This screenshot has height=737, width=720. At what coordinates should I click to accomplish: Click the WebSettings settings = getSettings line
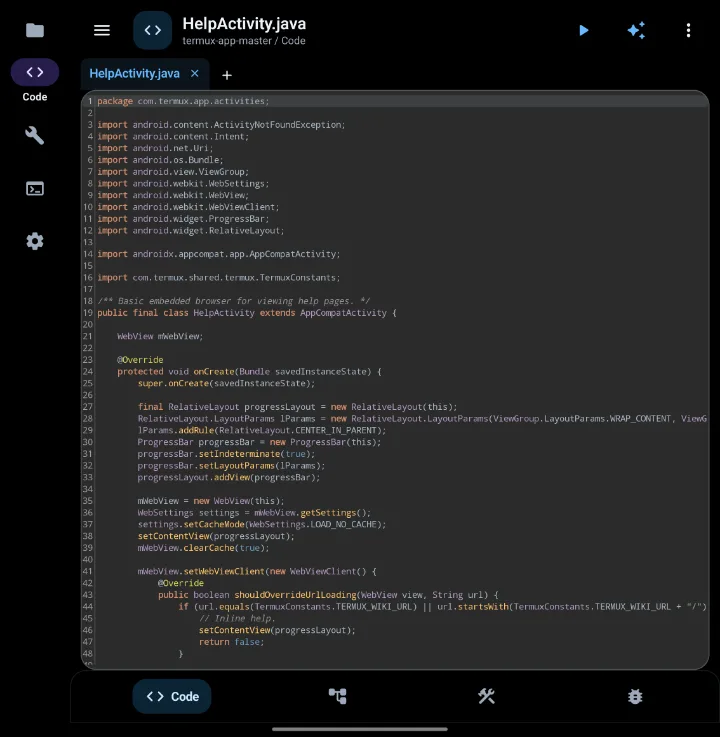(254, 512)
